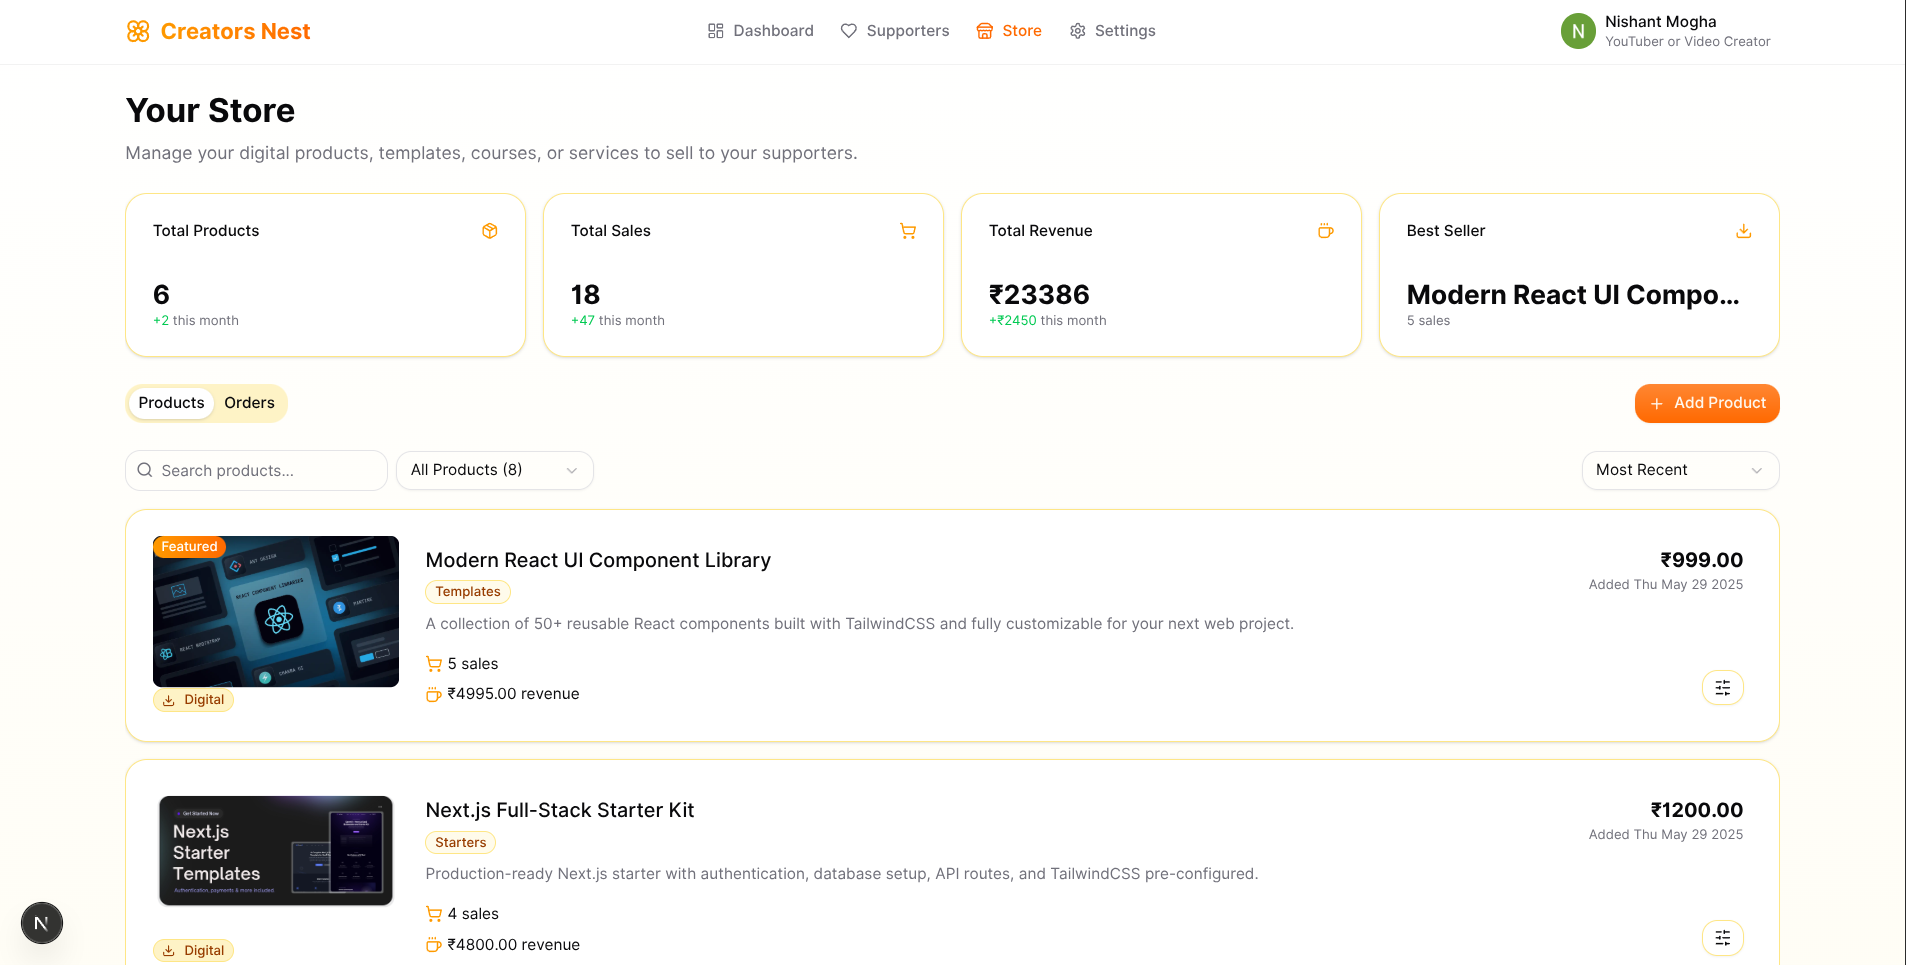
Task: Open the Creators Nest home link text
Action: (235, 31)
